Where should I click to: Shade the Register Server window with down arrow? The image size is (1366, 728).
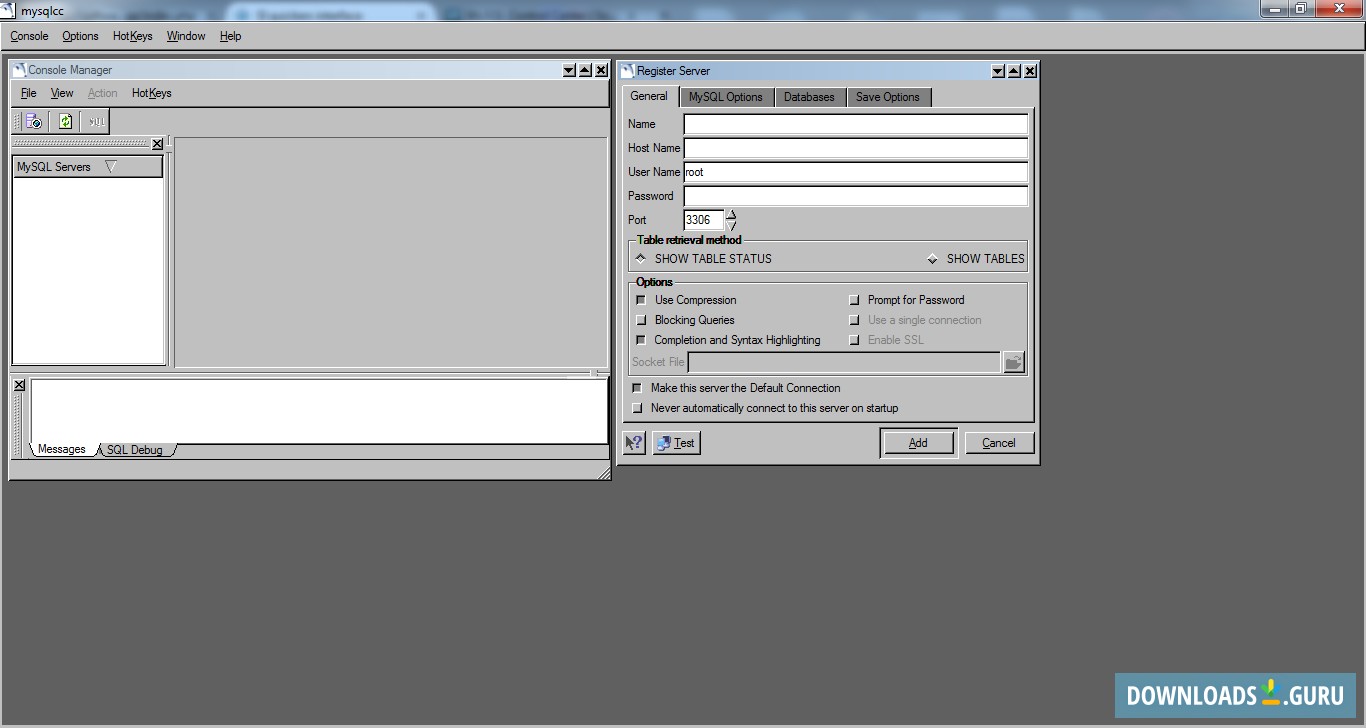point(998,71)
